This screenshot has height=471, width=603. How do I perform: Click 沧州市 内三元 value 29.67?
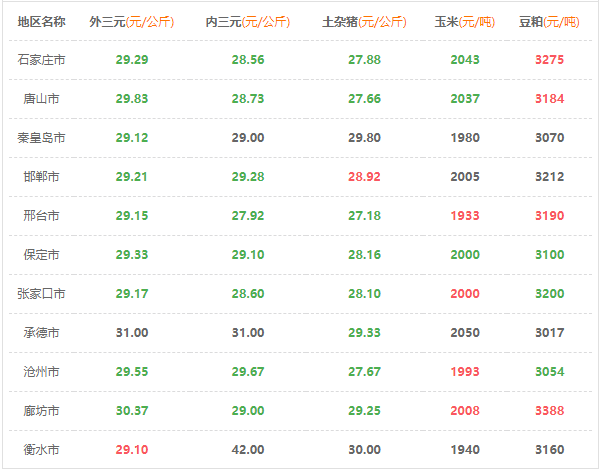coord(248,372)
